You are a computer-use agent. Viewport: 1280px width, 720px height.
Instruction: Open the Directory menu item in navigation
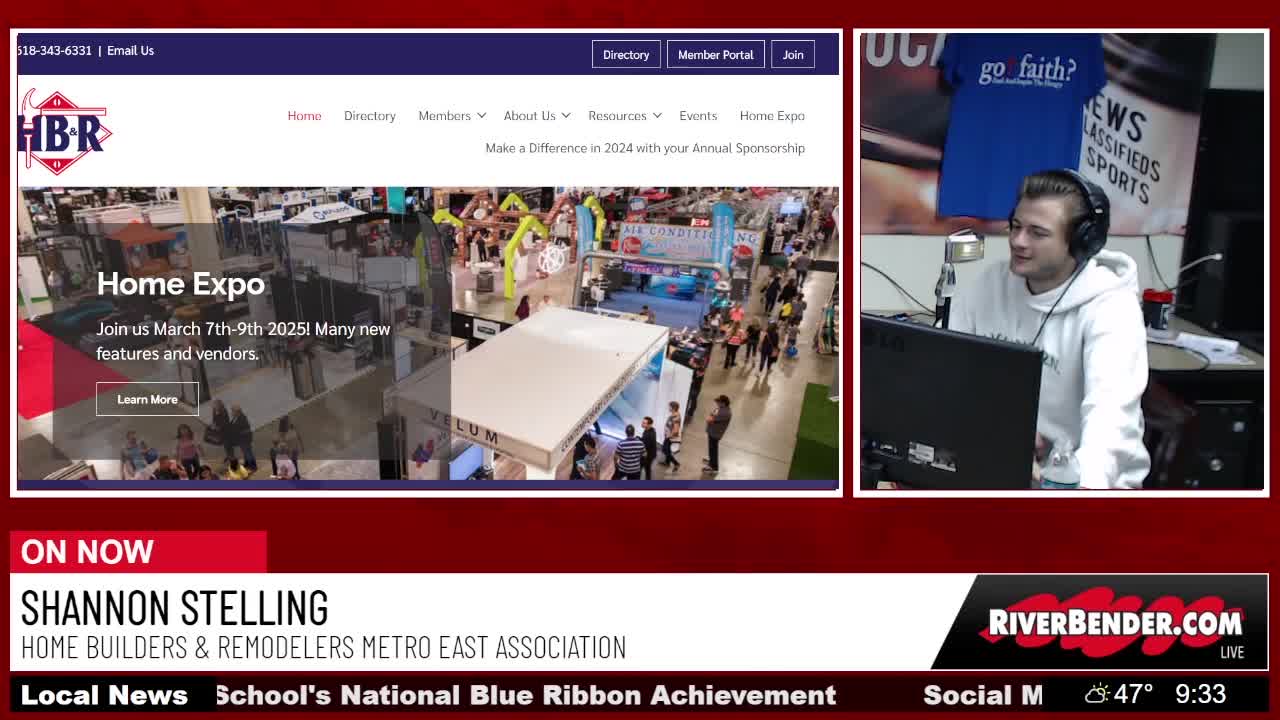click(x=370, y=116)
